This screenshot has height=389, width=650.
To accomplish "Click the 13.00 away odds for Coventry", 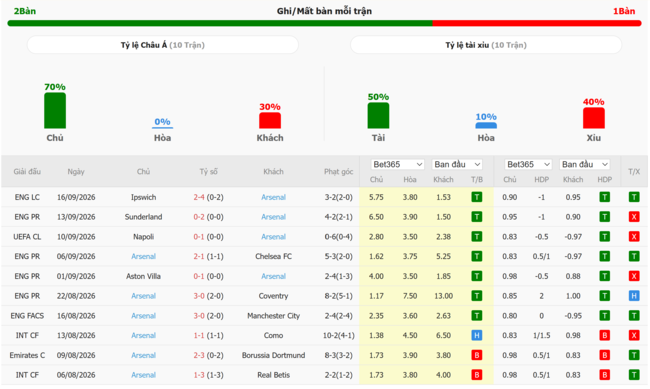I will pyautogui.click(x=443, y=296).
